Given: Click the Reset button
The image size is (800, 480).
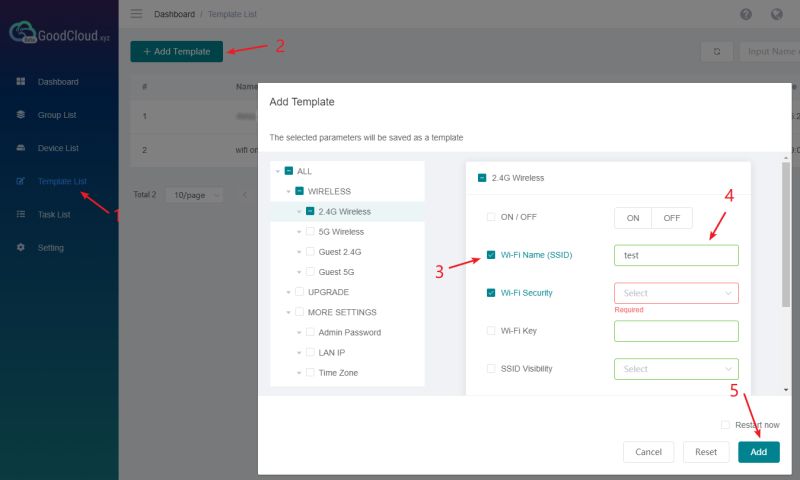Looking at the screenshot, I should (706, 452).
